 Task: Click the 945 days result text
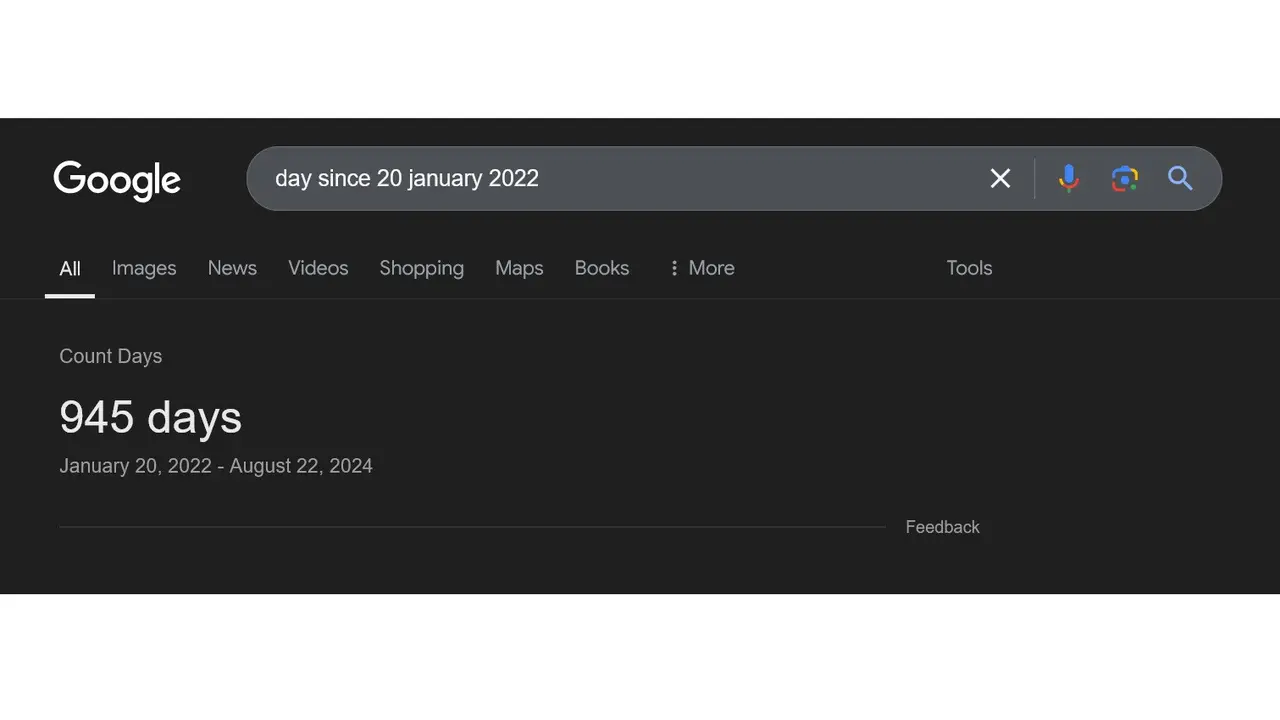pos(150,417)
